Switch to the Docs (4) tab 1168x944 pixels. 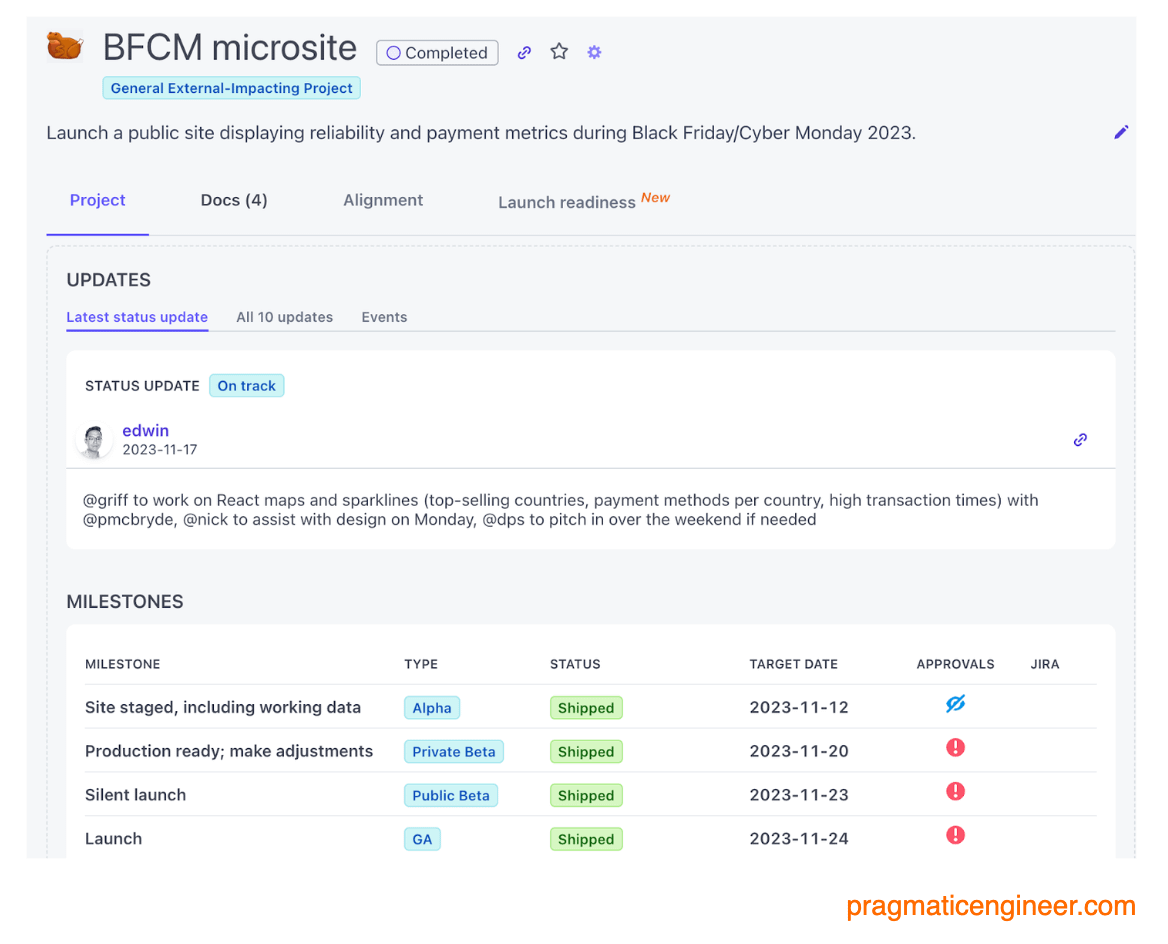(234, 200)
